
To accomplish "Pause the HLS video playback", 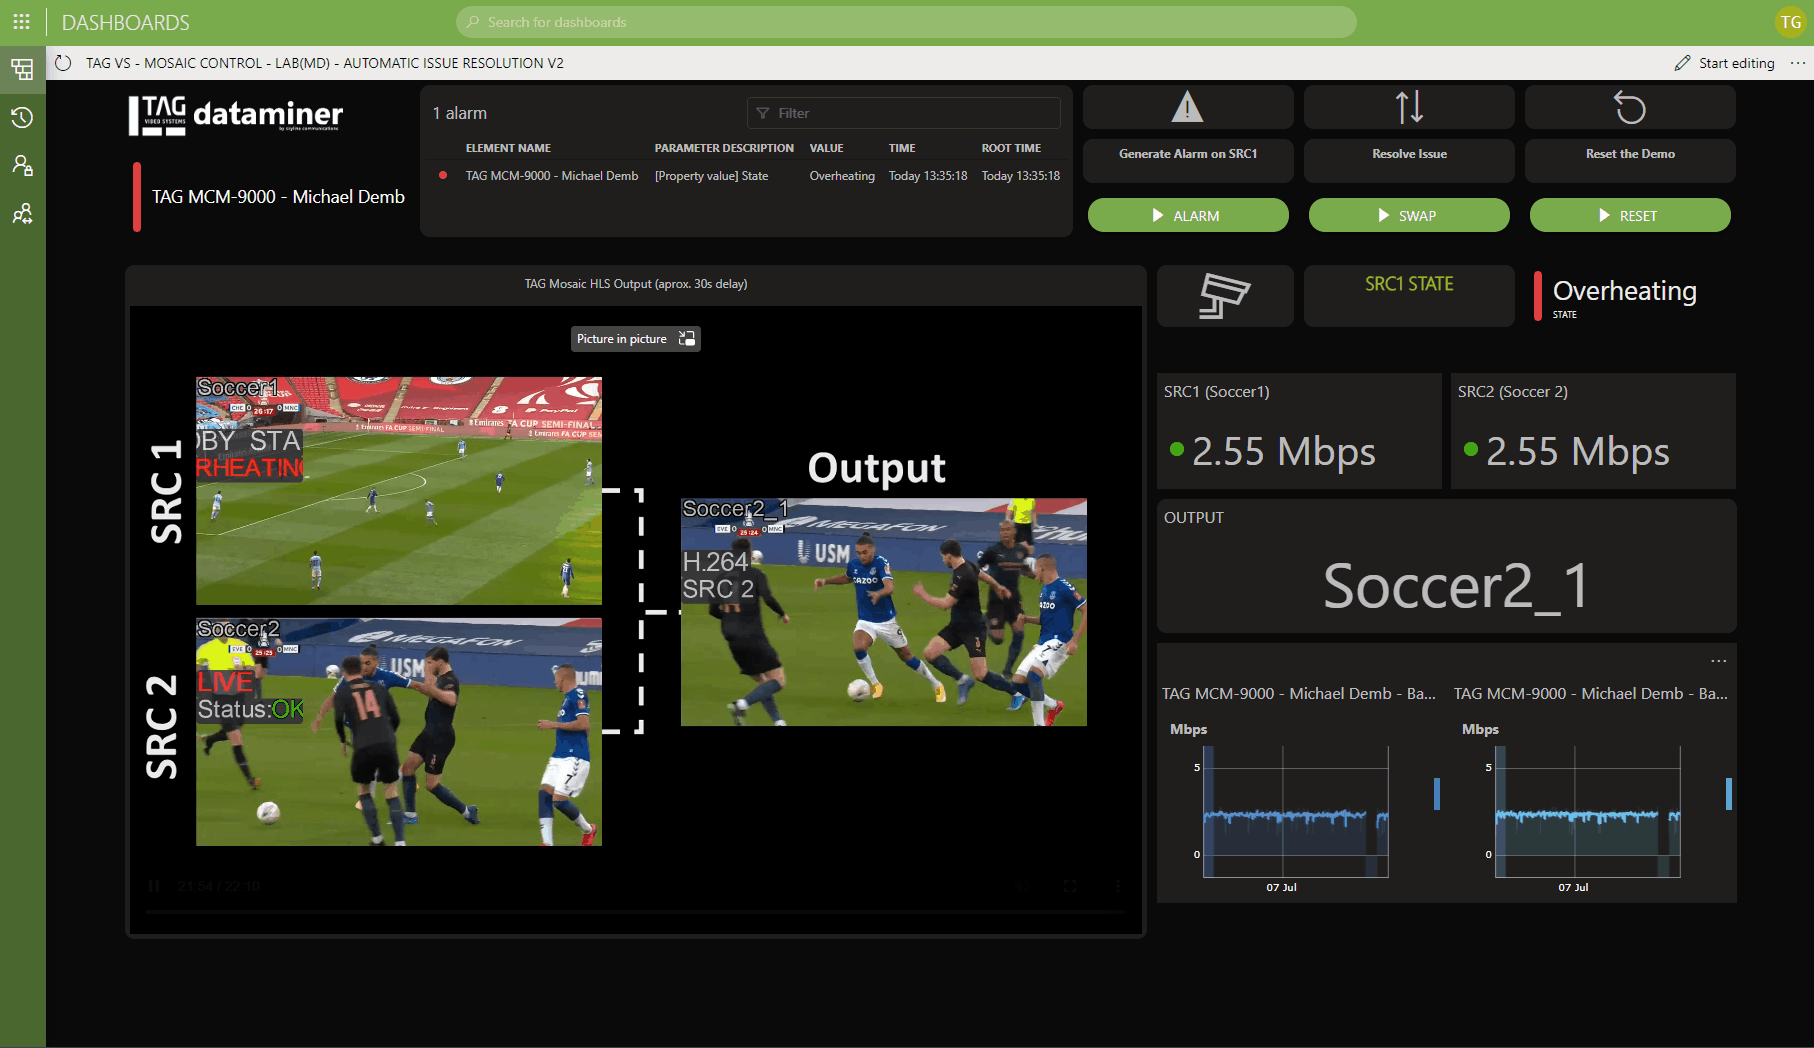I will [x=154, y=886].
